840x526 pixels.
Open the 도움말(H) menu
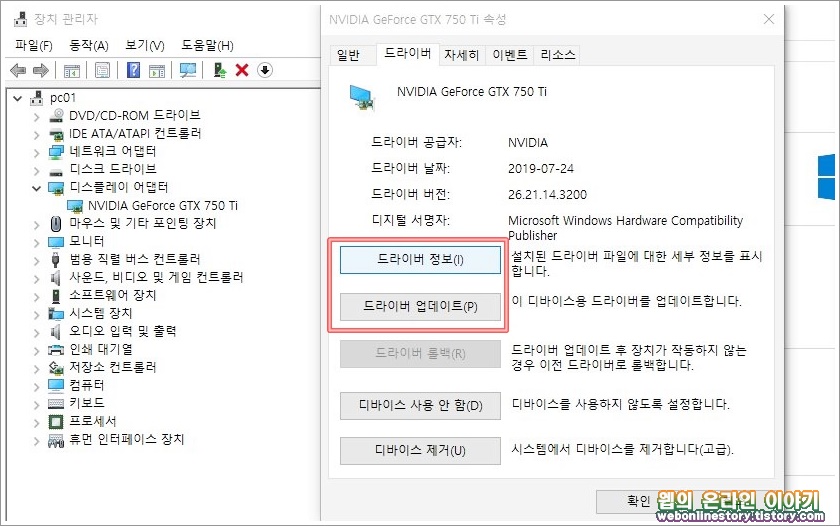tap(207, 45)
